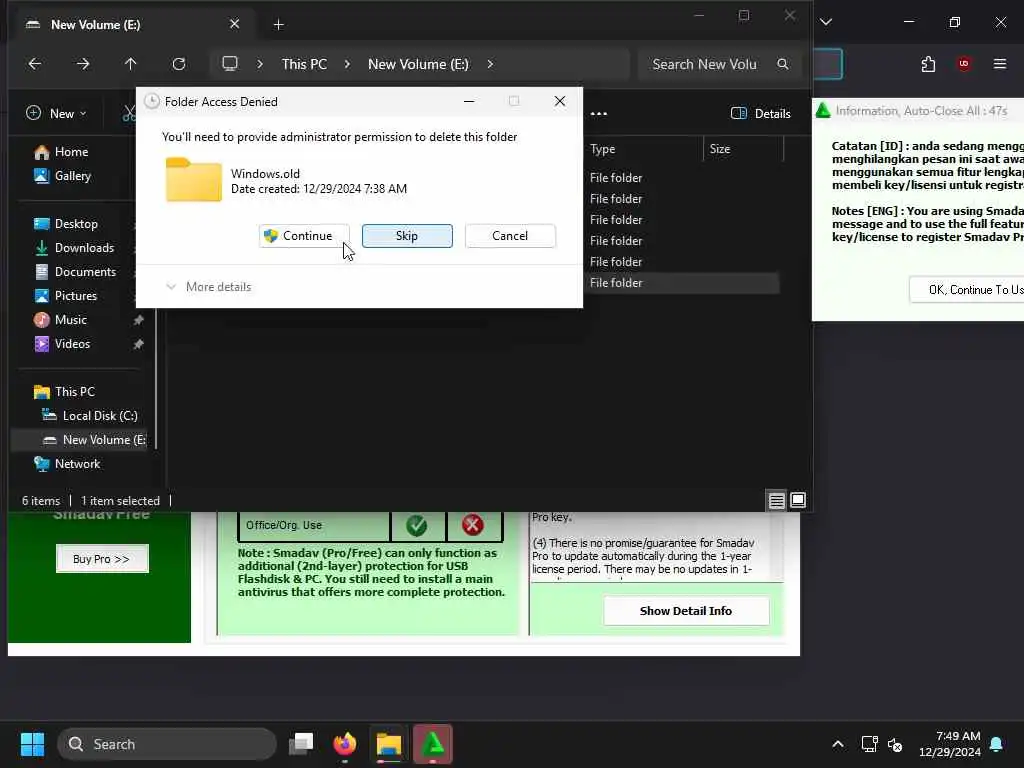Viewport: 1024px width, 768px height.
Task: Click Cancel in the Folder Access Denied dialog
Action: (x=510, y=236)
